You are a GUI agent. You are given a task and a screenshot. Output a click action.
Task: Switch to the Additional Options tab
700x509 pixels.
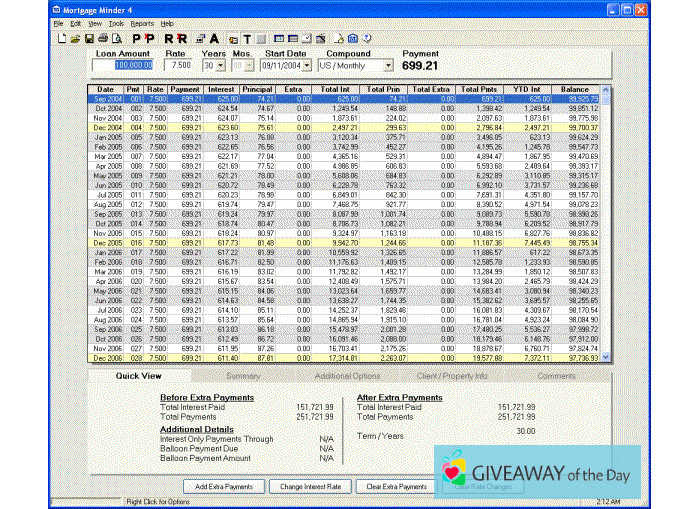347,376
